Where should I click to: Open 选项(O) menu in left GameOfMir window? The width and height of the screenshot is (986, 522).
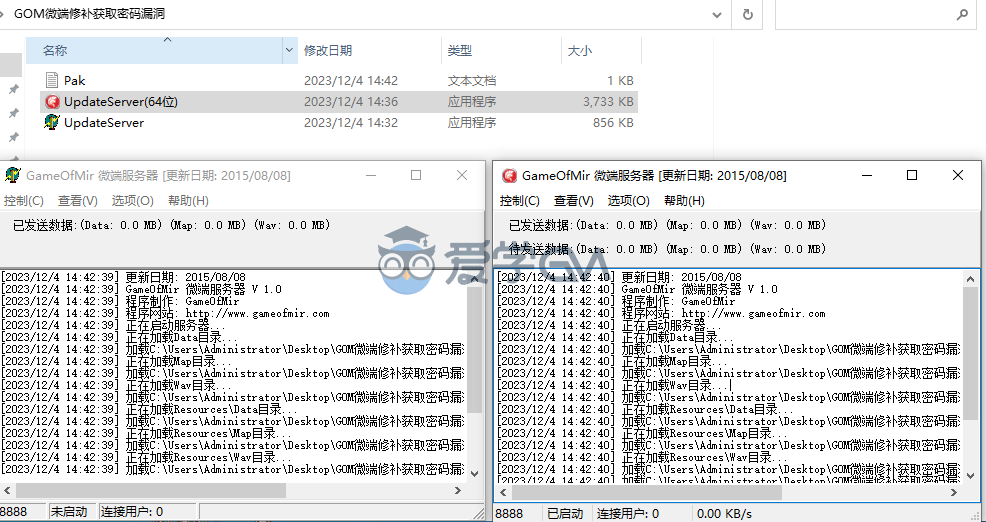[133, 201]
